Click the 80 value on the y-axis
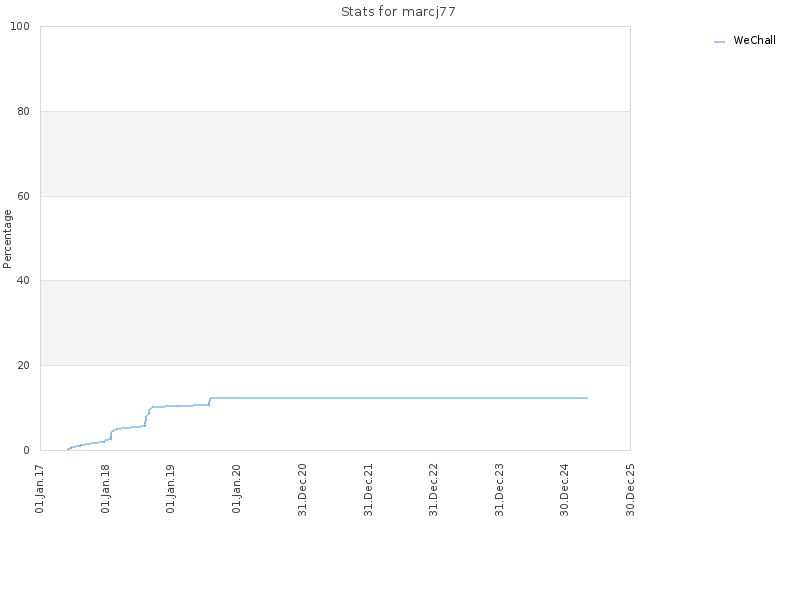 [23, 111]
